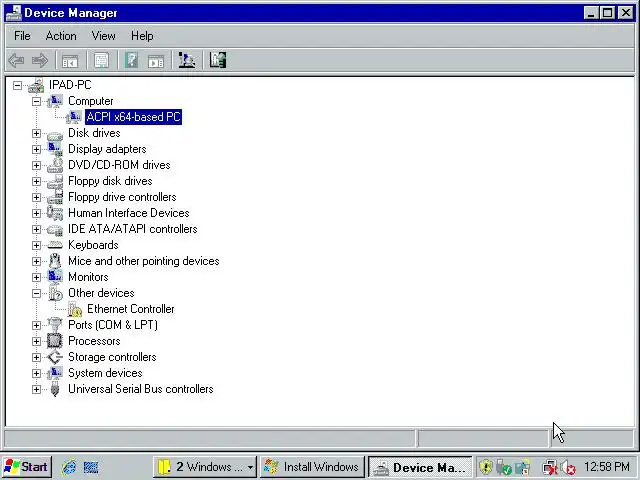Select the Floppy disk drives label
The image size is (640, 480).
click(x=110, y=181)
